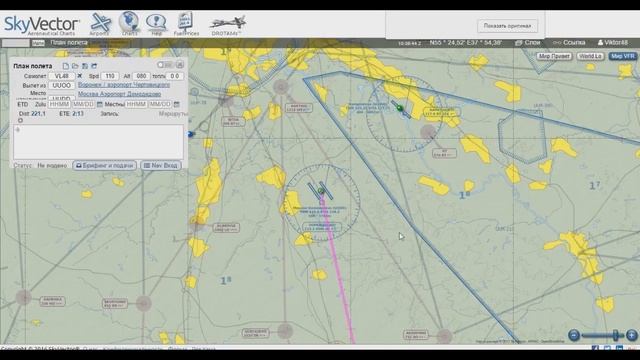Viewport: 640px width, 360px height.
Task: Click the airport marker on magenta route
Action: [321, 191]
